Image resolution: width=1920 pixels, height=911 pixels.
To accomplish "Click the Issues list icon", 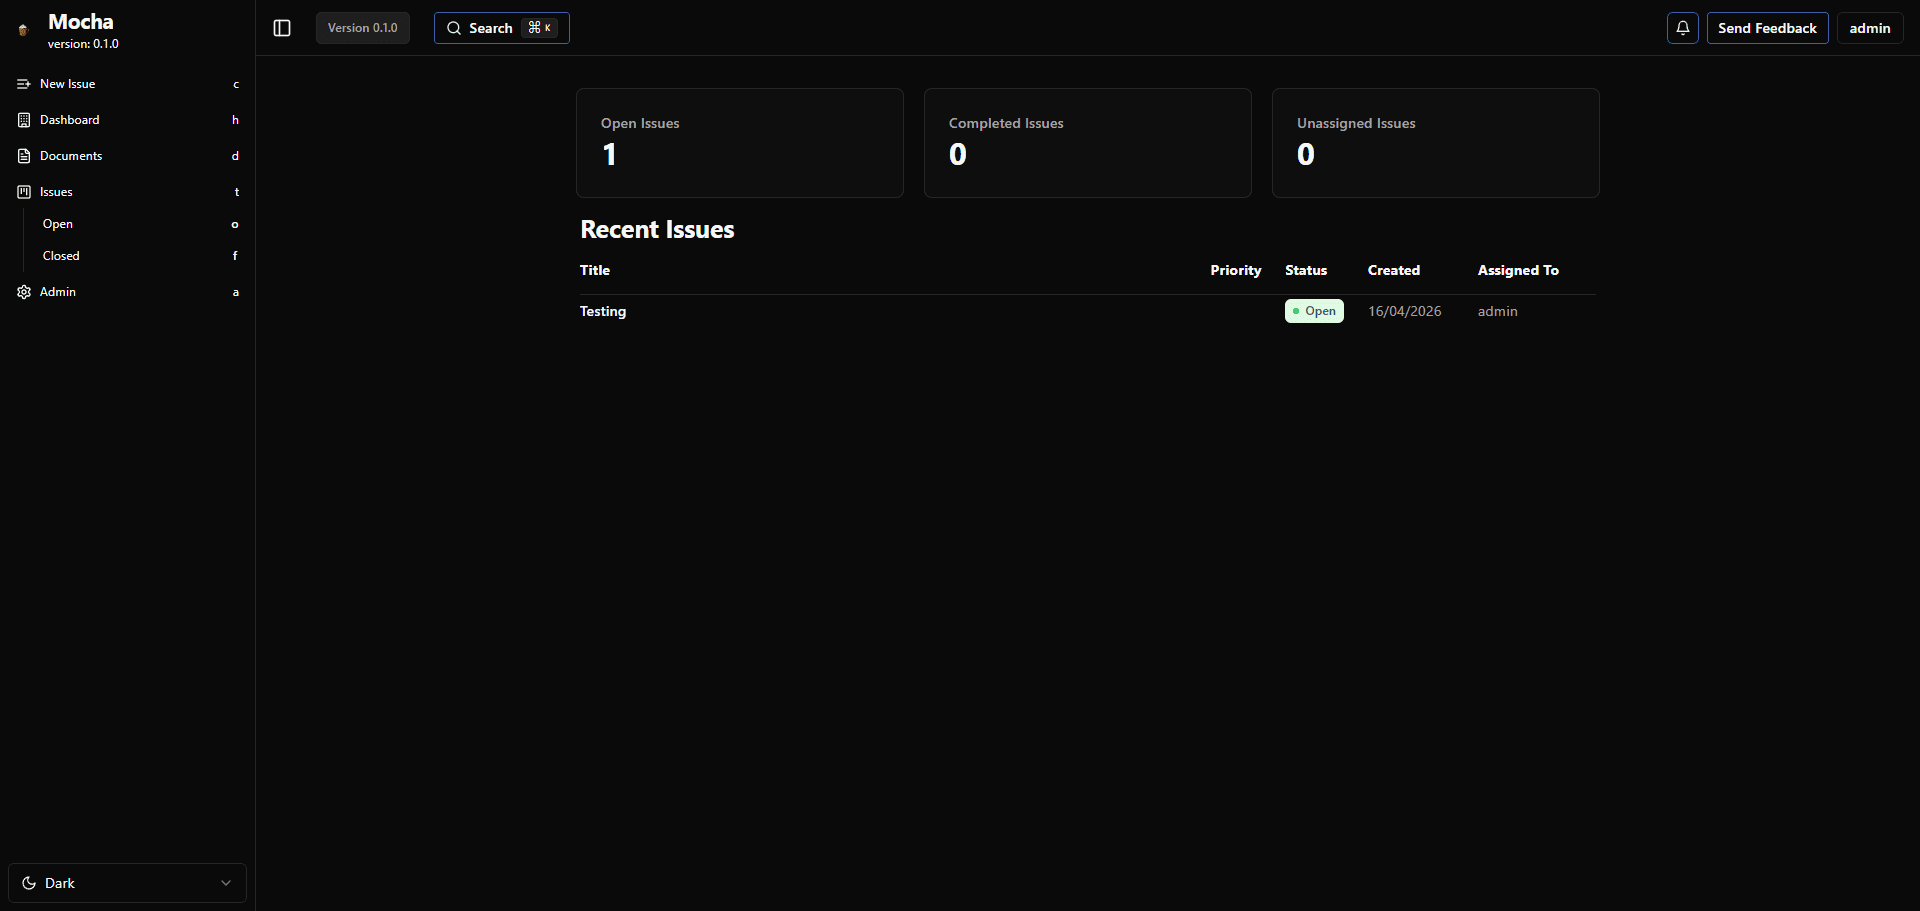I will pos(23,192).
